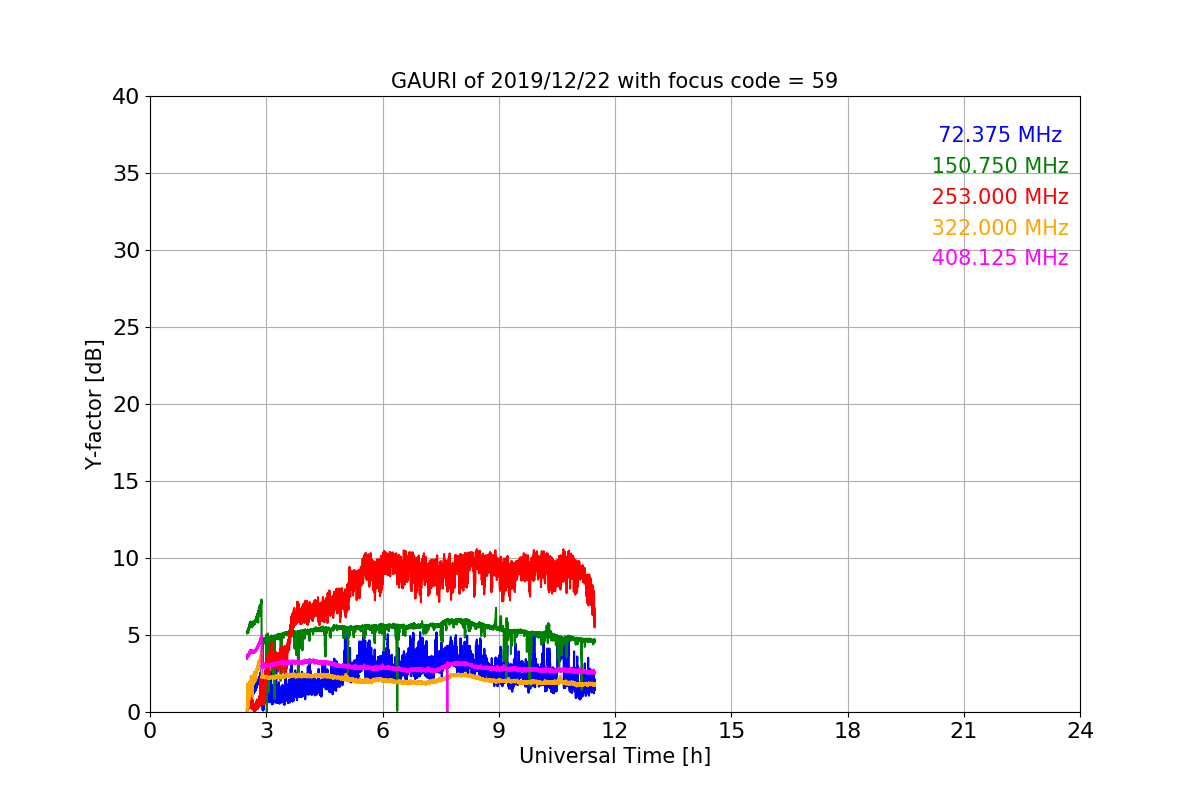
Task: Click the 'Universal Time [h]' axis label
Action: pos(614,756)
